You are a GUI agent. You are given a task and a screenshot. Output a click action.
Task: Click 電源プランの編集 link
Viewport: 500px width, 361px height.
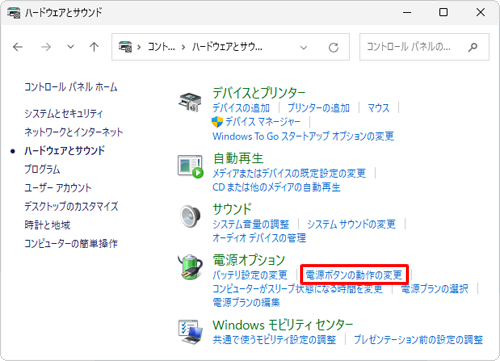246,302
